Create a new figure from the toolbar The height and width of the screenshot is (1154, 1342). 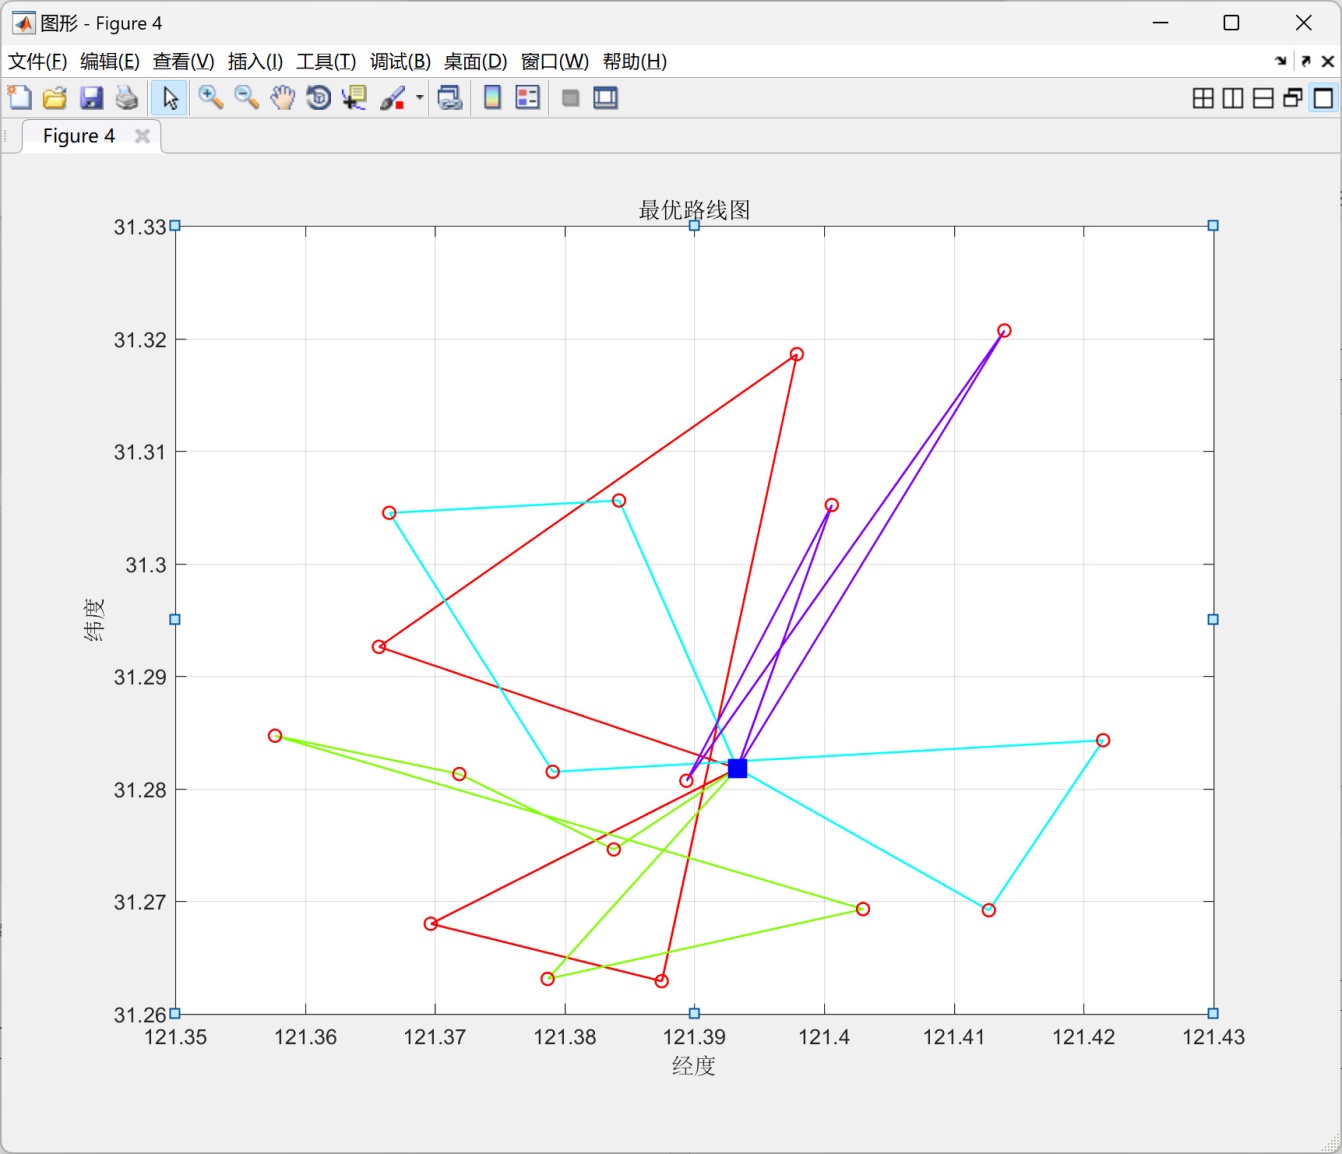tap(20, 98)
